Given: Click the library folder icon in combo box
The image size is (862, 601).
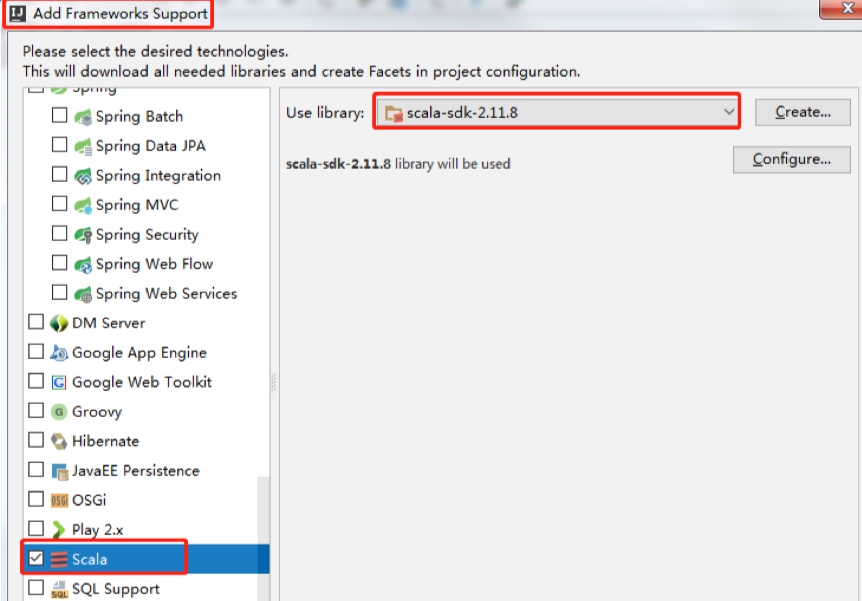Looking at the screenshot, I should (x=394, y=113).
